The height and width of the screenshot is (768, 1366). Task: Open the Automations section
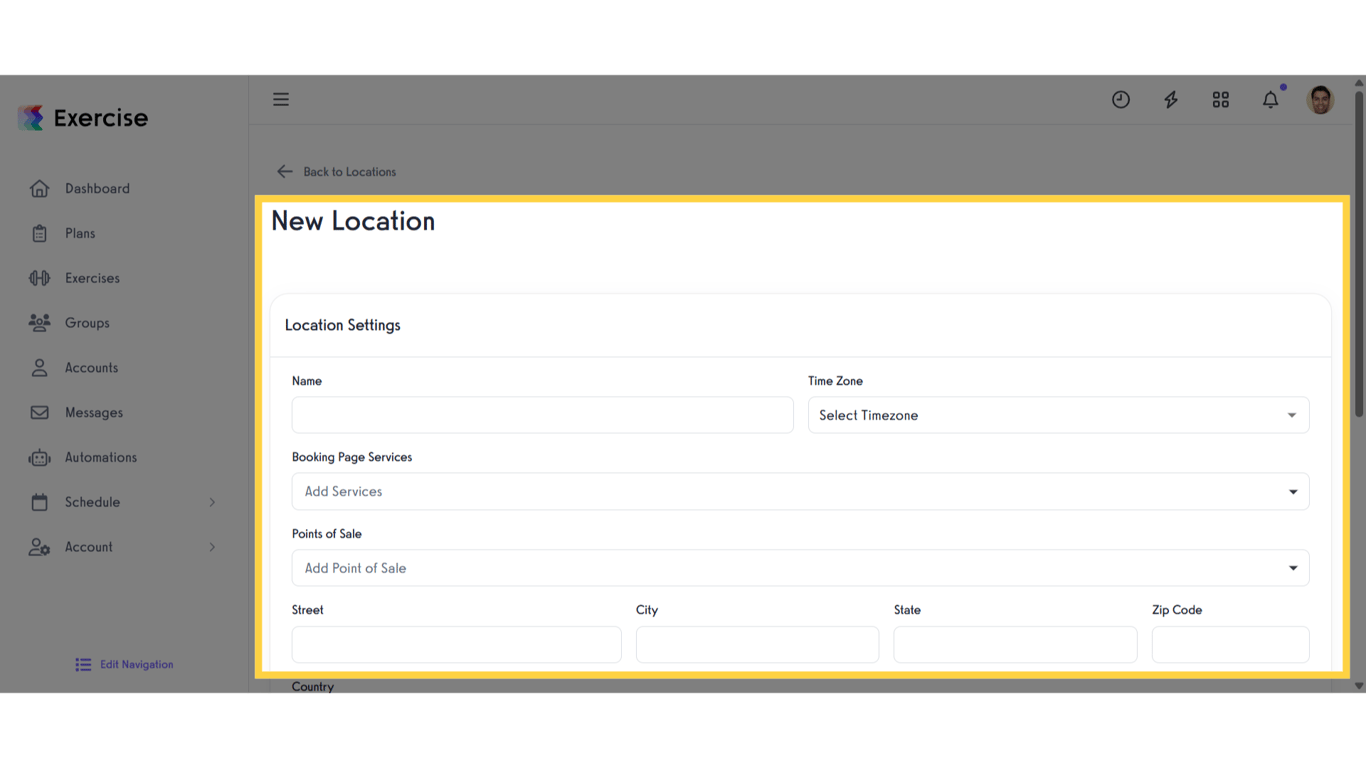100,457
